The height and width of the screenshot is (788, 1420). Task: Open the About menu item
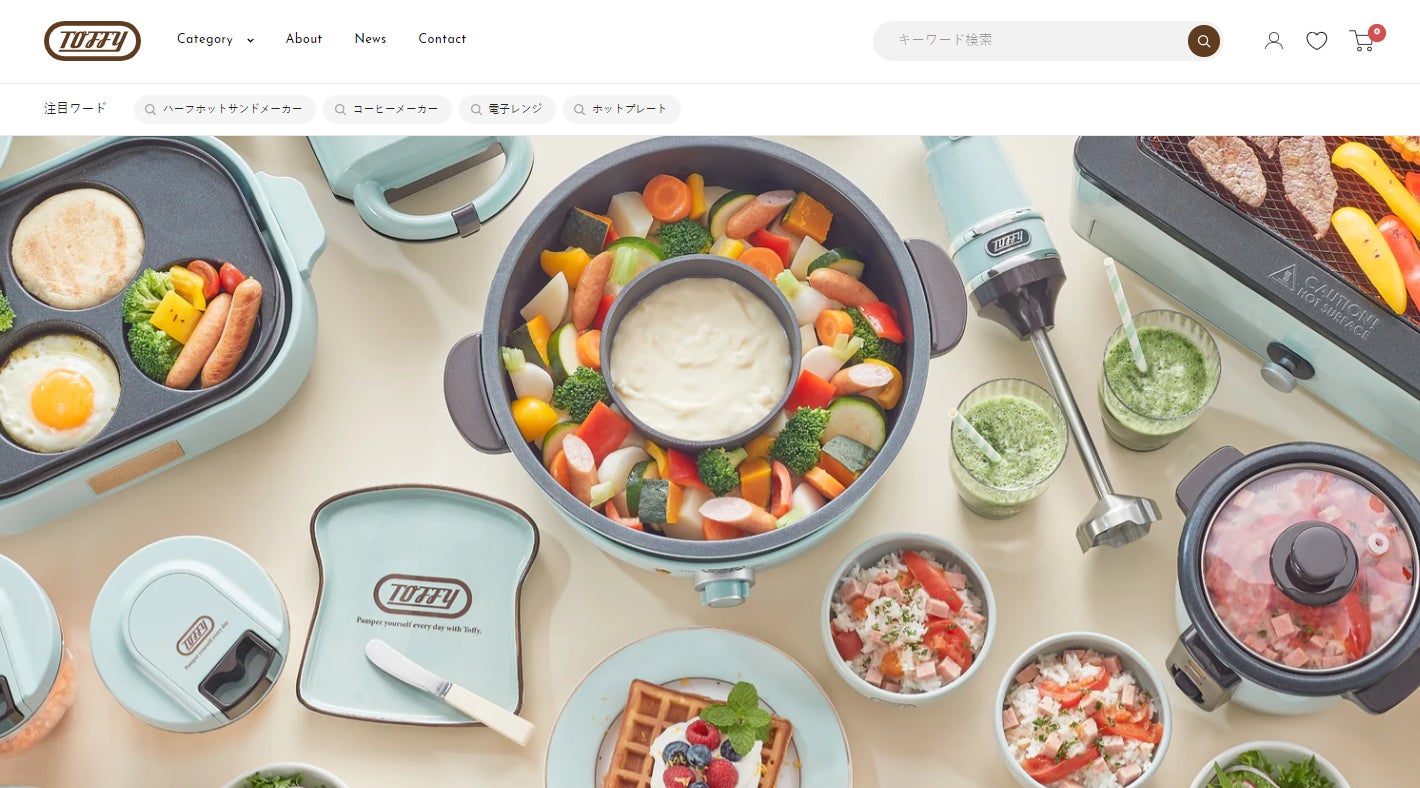(304, 39)
